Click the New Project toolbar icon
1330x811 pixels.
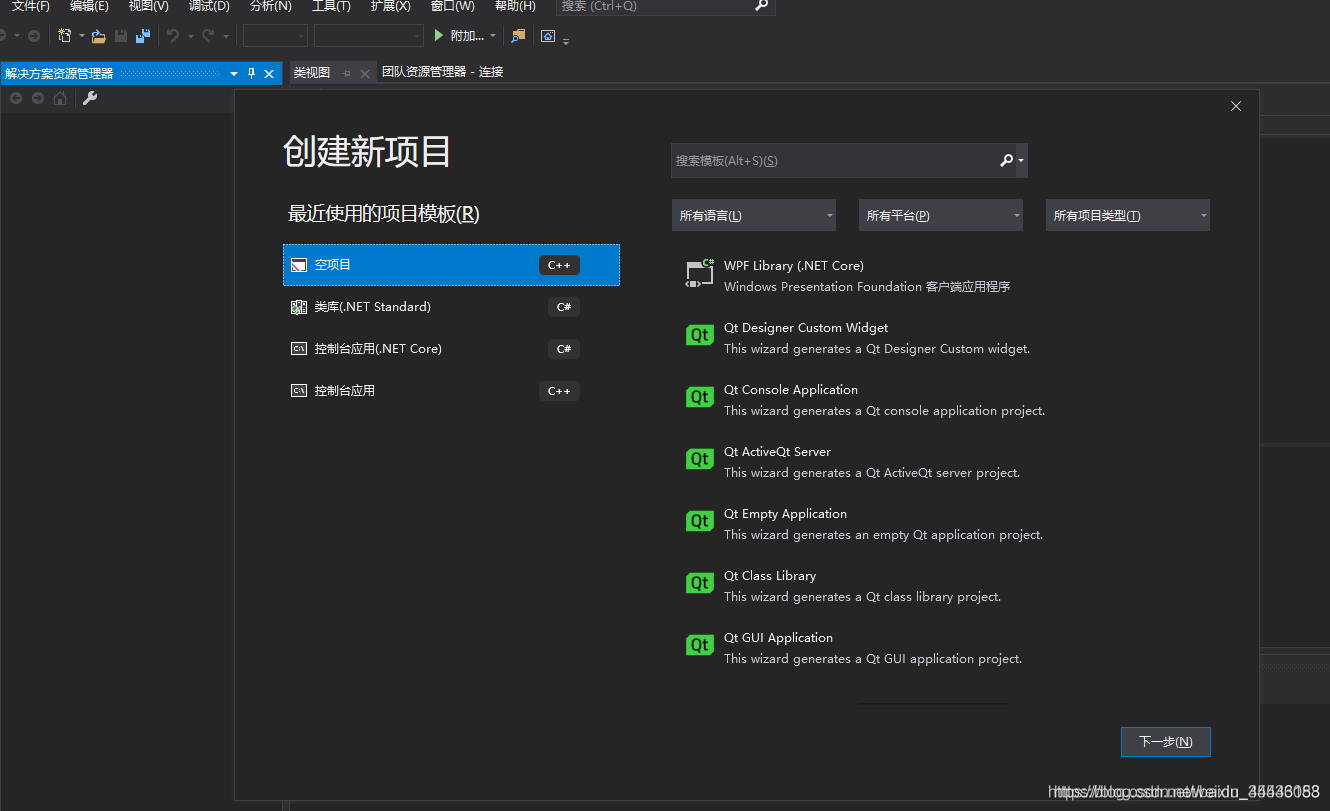[65, 36]
